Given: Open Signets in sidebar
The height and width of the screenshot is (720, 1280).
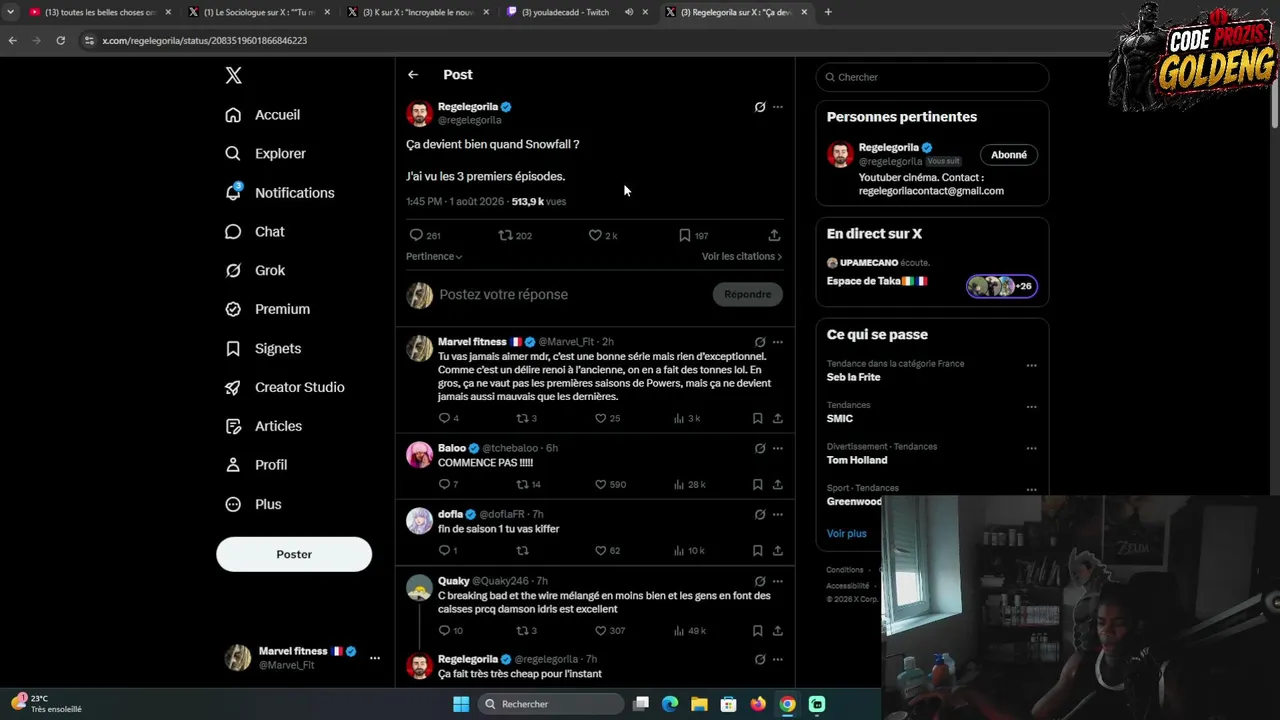Looking at the screenshot, I should click(x=263, y=349).
